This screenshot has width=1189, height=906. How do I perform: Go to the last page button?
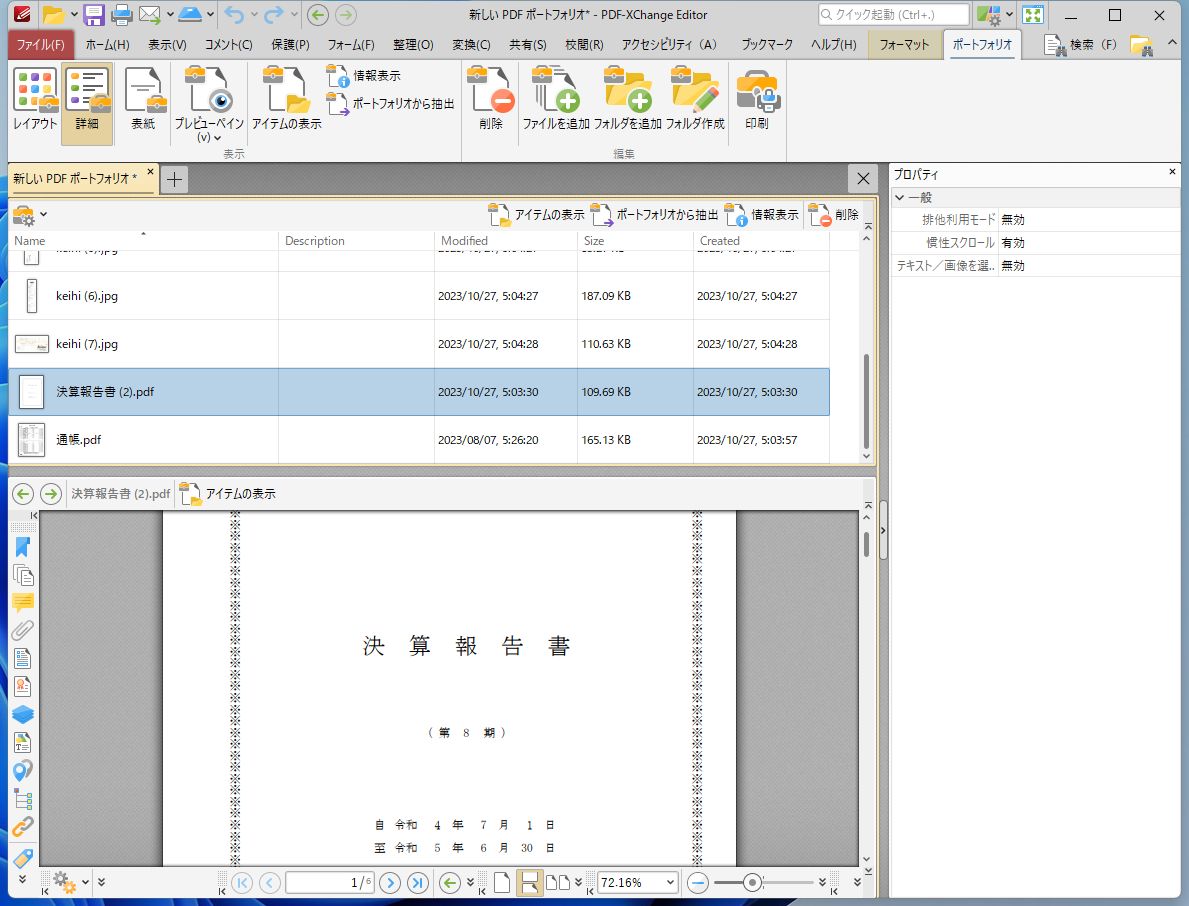tap(418, 882)
